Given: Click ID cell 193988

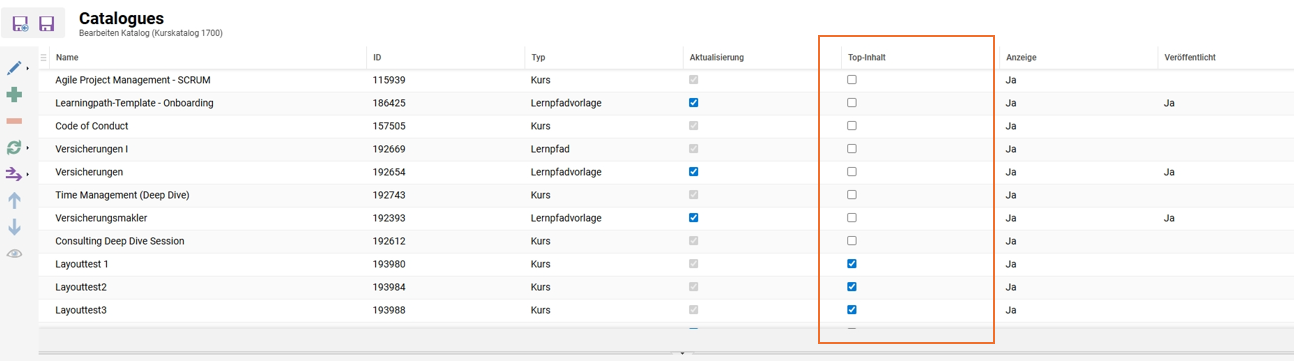Looking at the screenshot, I should coord(388,310).
